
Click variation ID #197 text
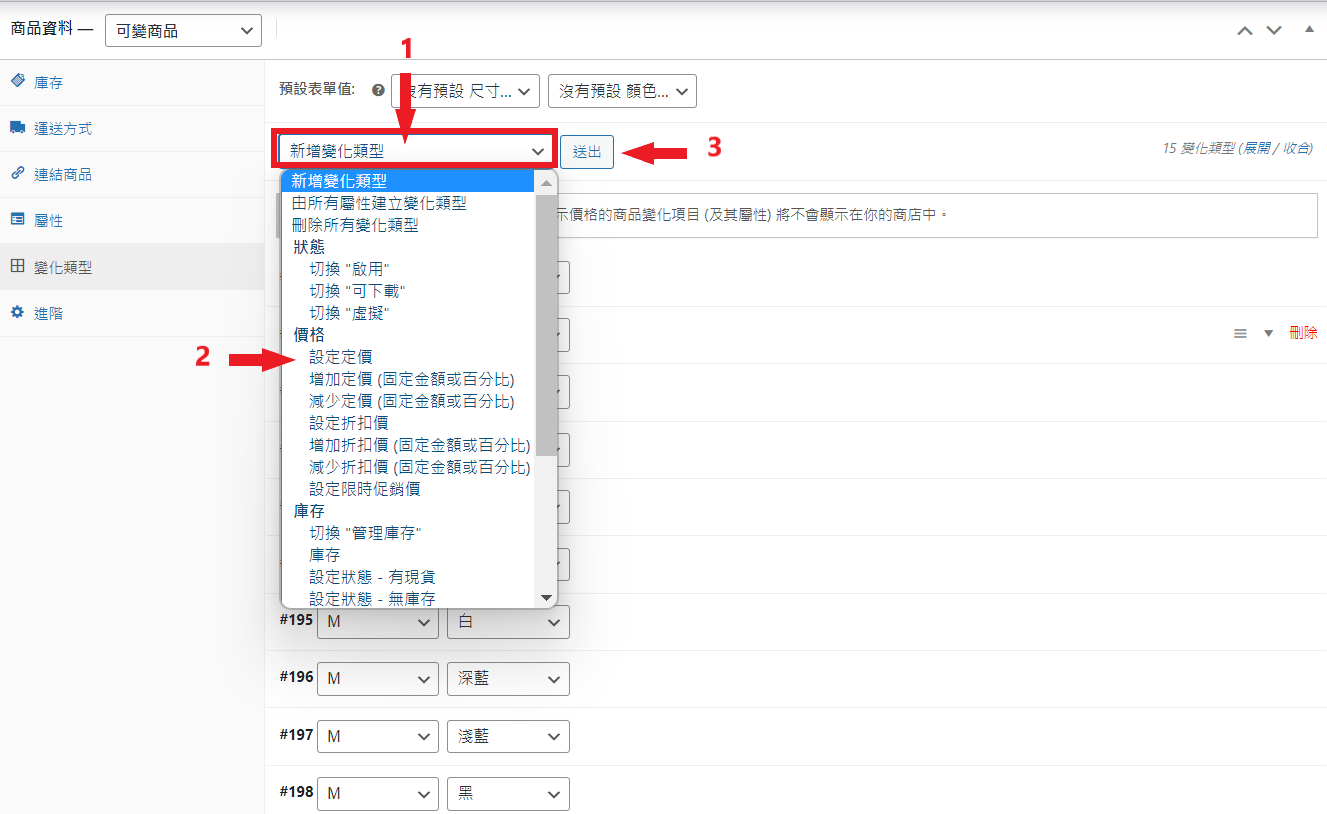tap(297, 735)
